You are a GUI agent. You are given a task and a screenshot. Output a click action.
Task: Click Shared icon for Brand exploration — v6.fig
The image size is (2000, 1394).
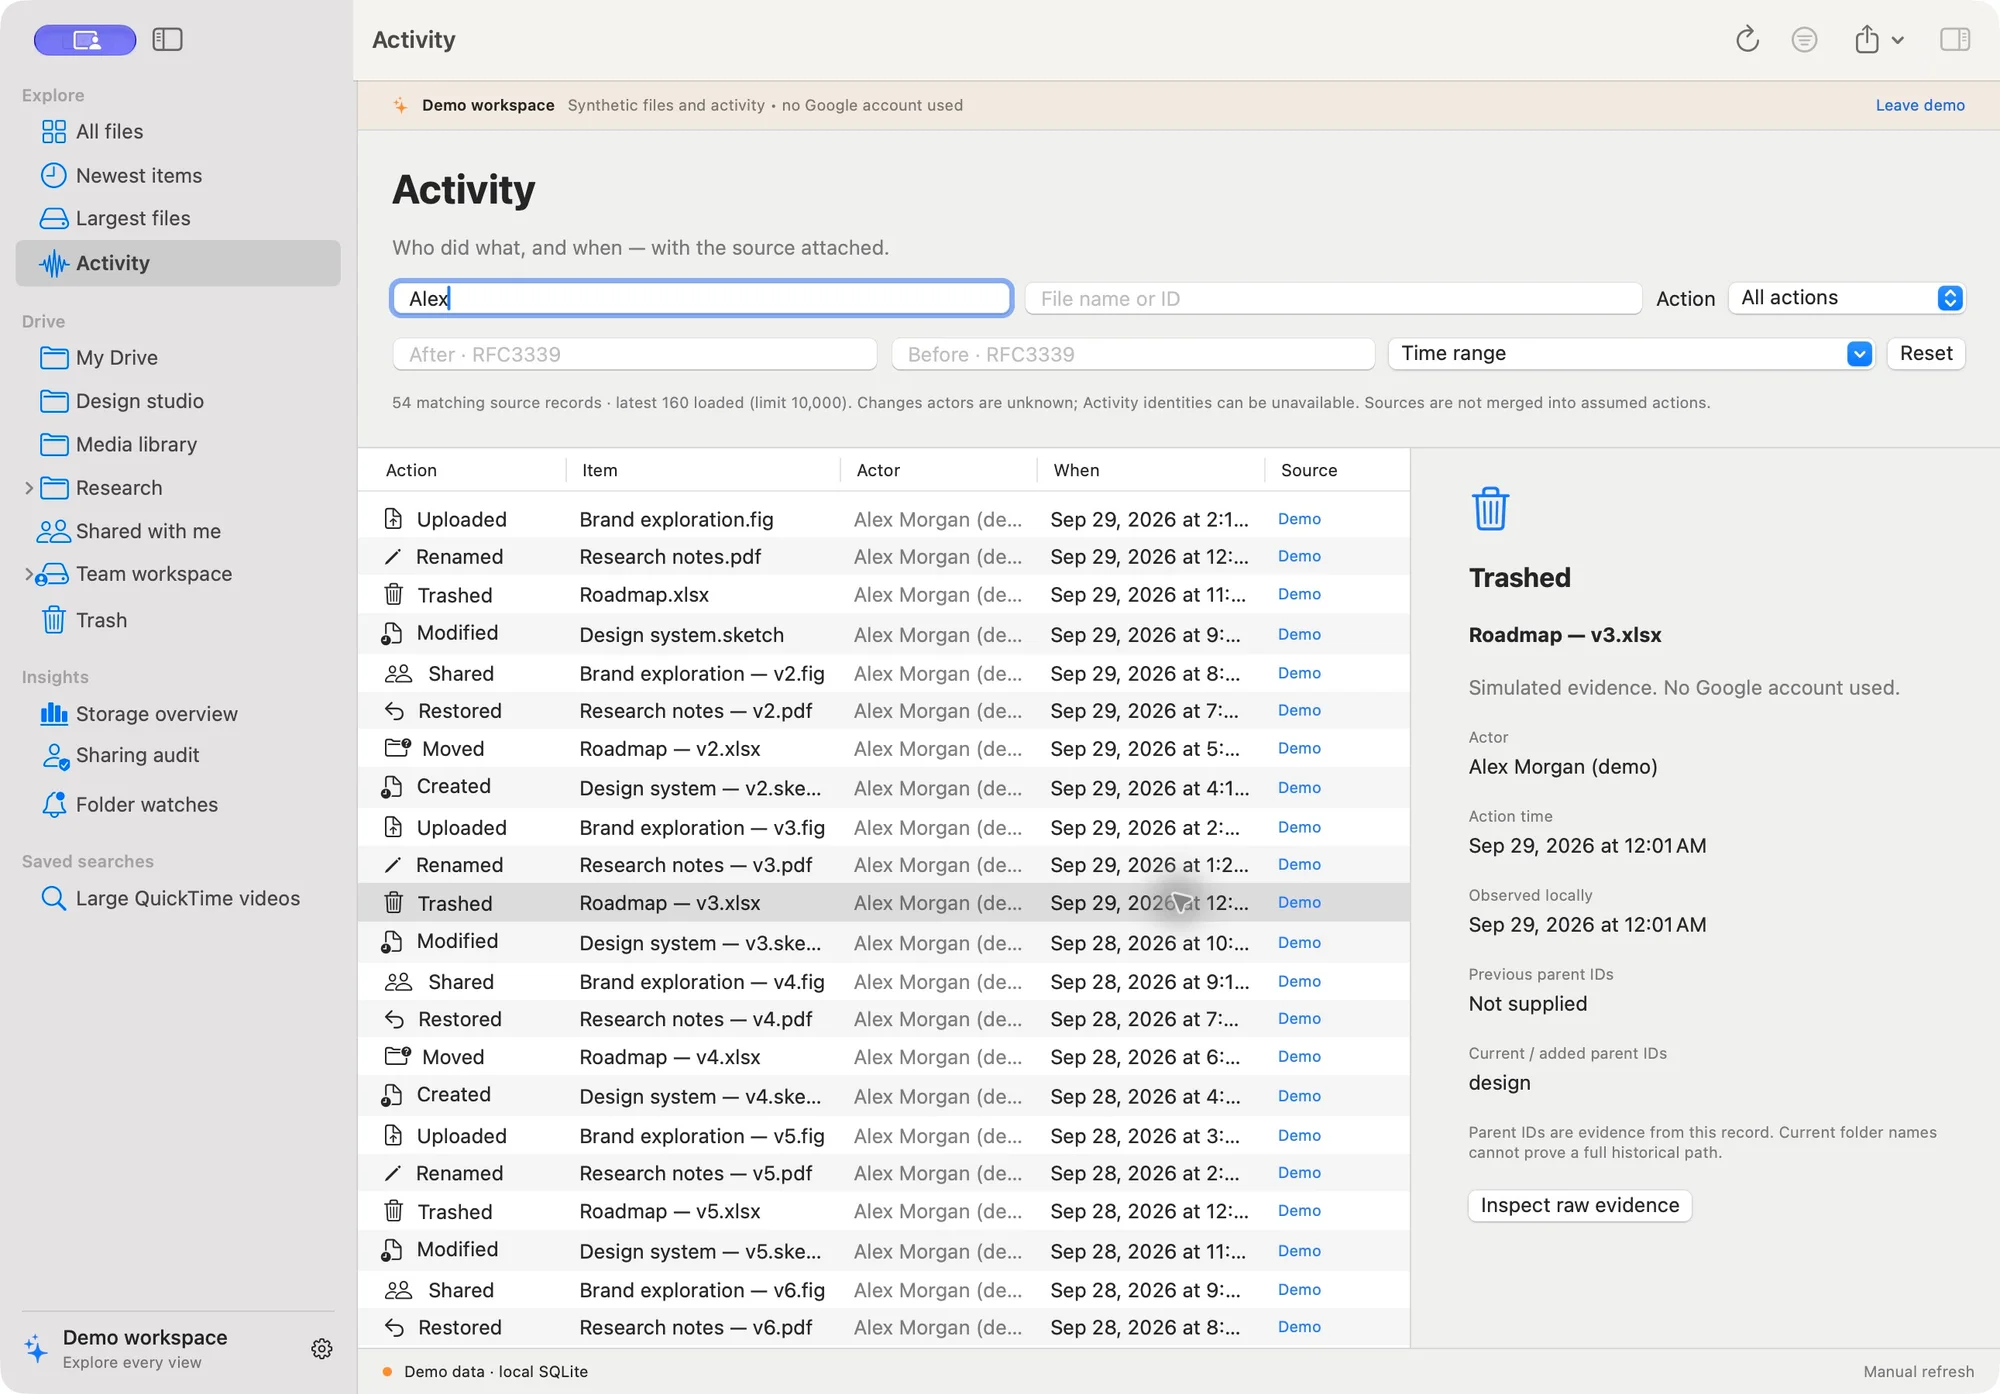398,1290
